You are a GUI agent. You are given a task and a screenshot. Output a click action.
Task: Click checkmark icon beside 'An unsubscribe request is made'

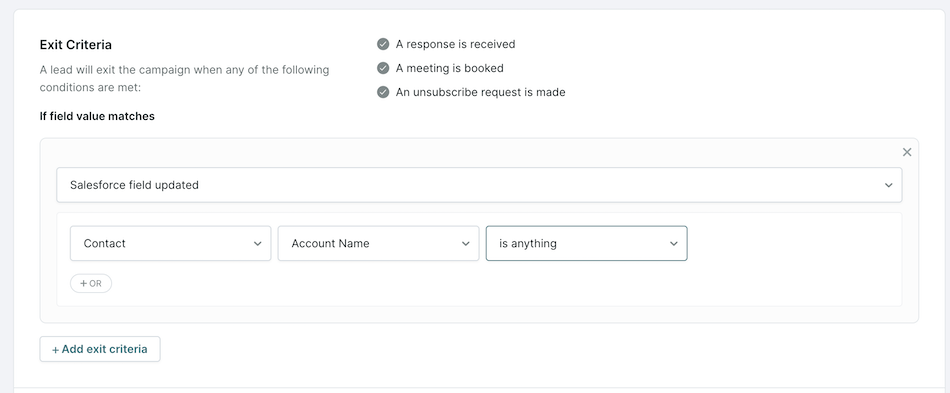(x=383, y=92)
